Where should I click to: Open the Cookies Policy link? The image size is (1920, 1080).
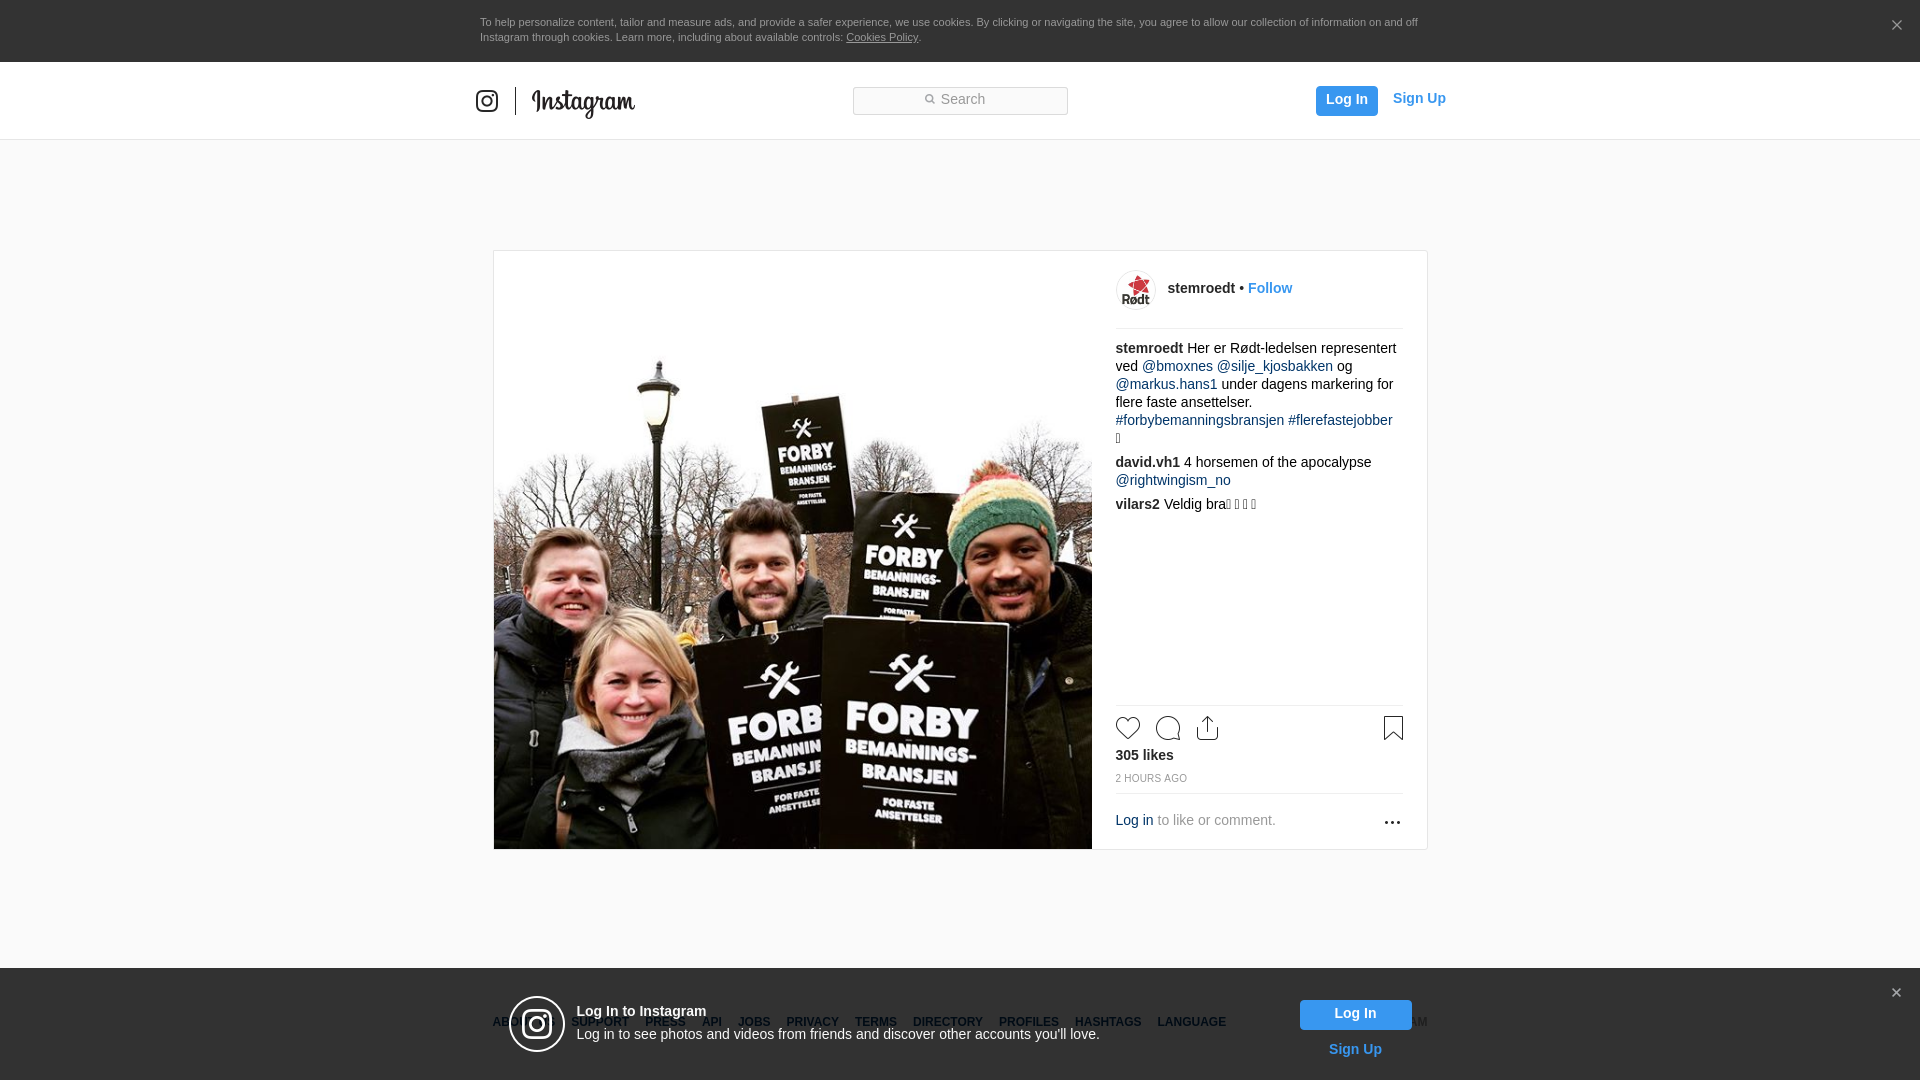881,37
